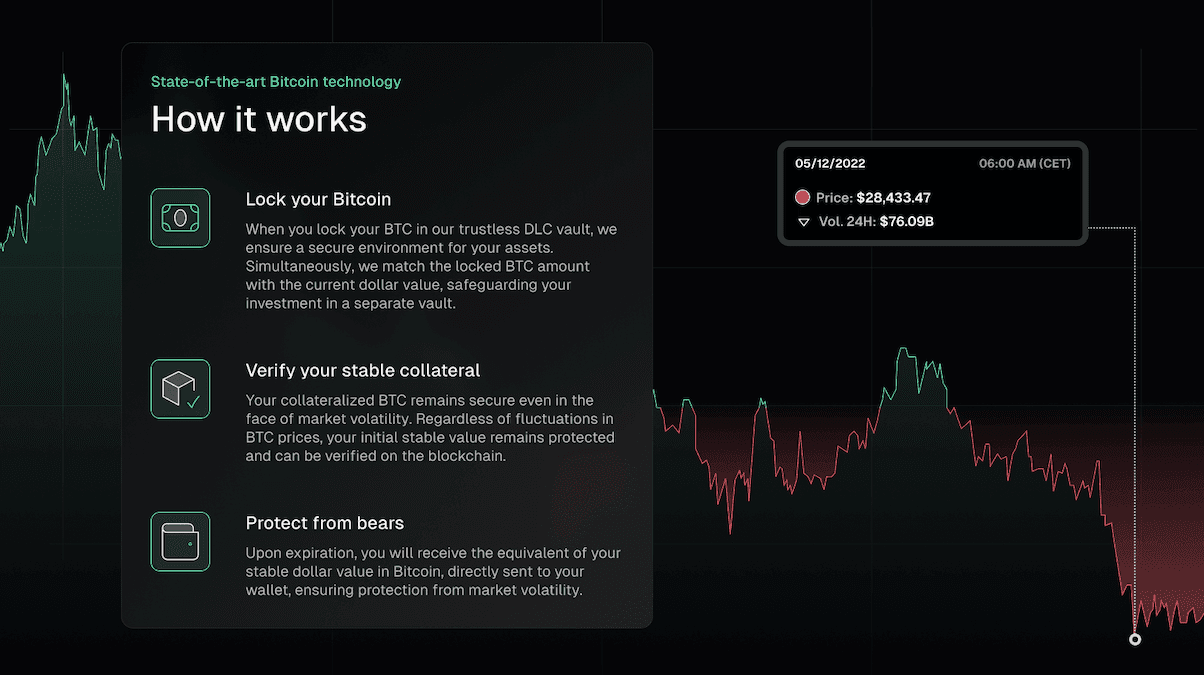1204x675 pixels.
Task: Click the wallet icon beside Protect from bears
Action: click(180, 541)
